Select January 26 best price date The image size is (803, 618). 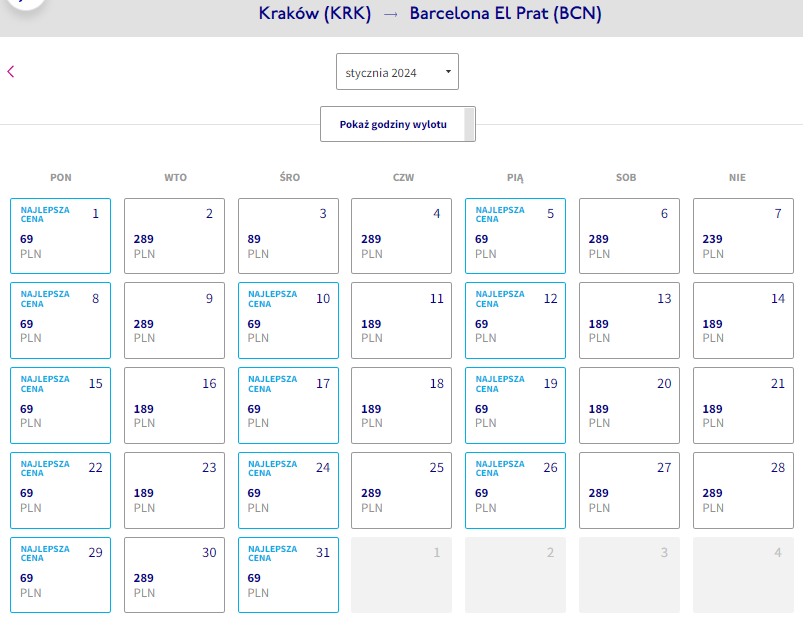click(x=515, y=491)
